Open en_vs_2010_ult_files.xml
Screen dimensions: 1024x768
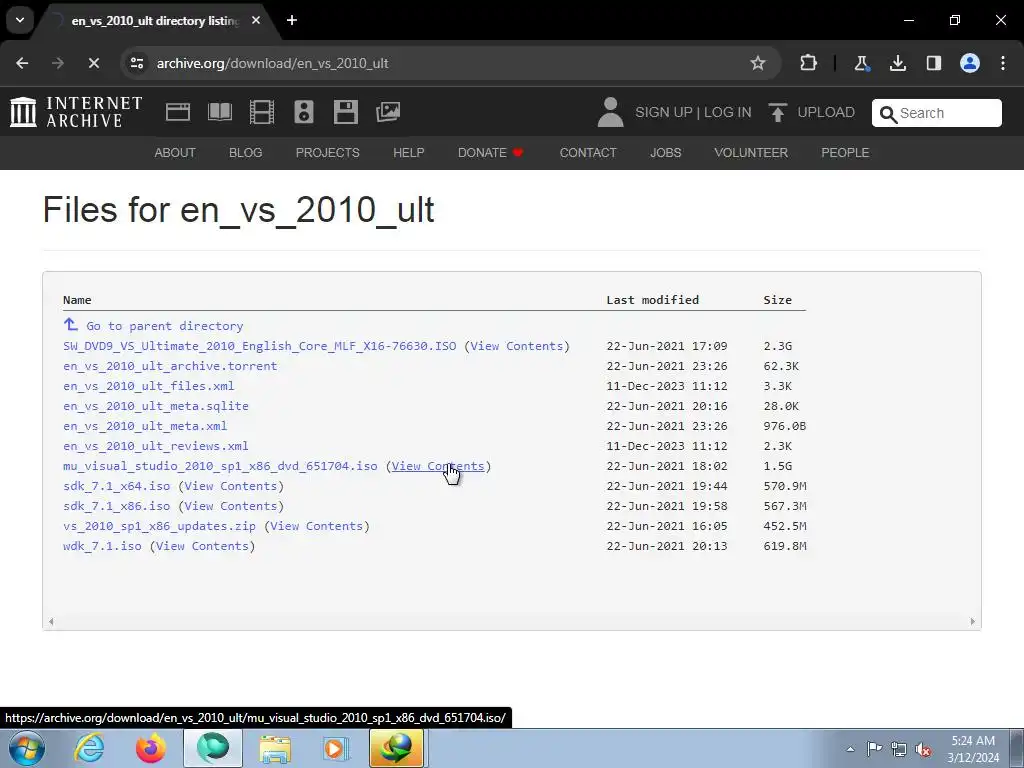coord(148,386)
